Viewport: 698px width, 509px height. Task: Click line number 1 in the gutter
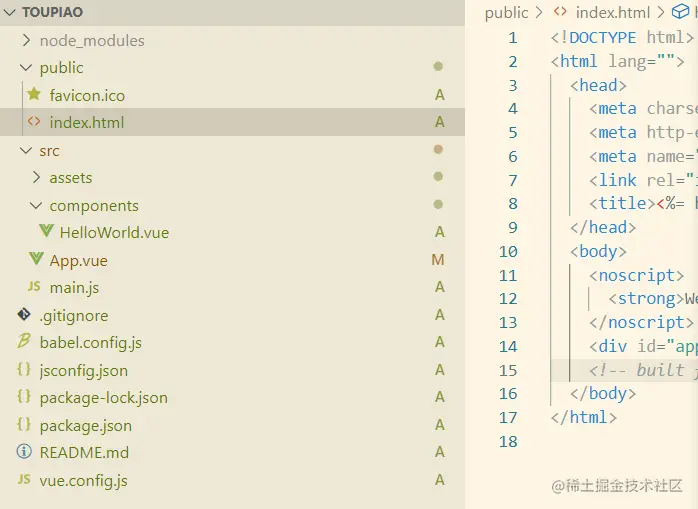tap(513, 37)
